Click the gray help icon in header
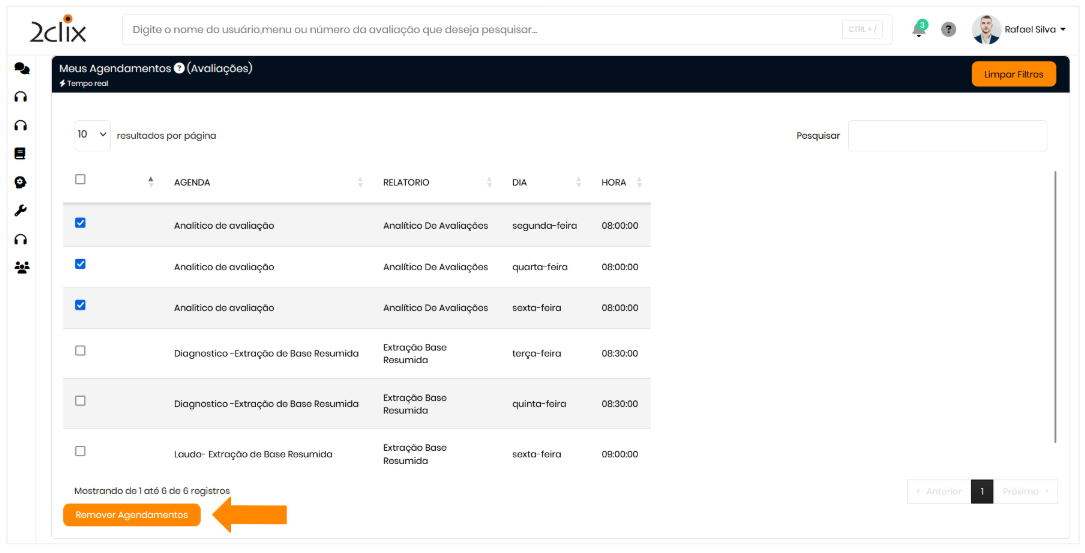Viewport: 1085px width, 553px height. click(948, 30)
